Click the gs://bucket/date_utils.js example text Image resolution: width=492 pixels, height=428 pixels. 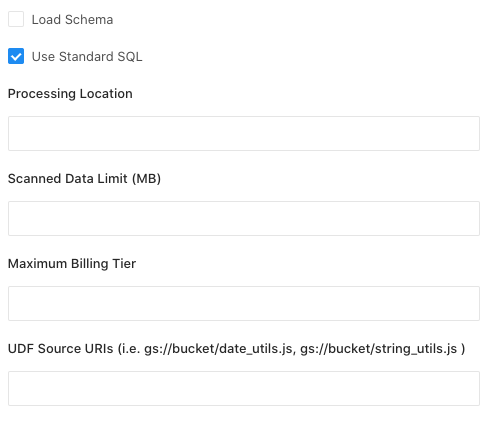pos(218,349)
